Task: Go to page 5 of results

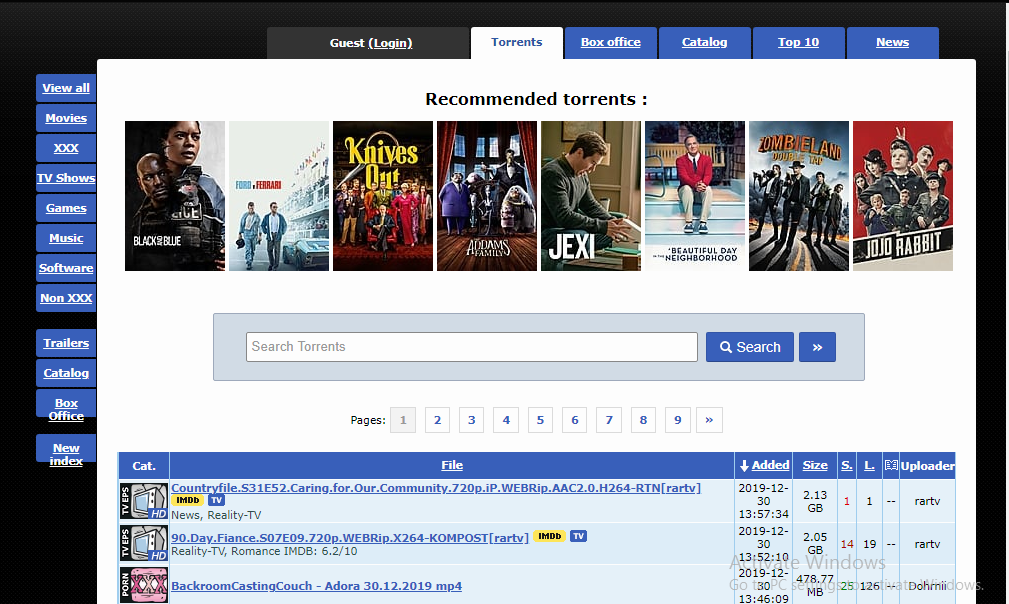Action: pyautogui.click(x=540, y=420)
